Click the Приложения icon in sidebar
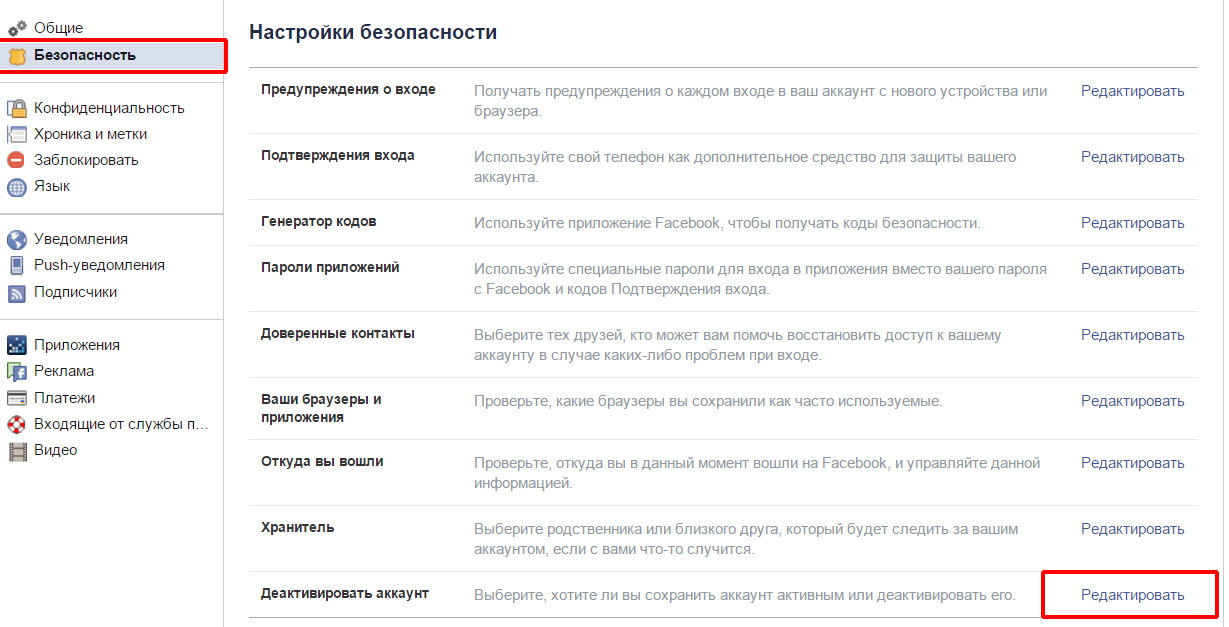1229x627 pixels. [17, 345]
